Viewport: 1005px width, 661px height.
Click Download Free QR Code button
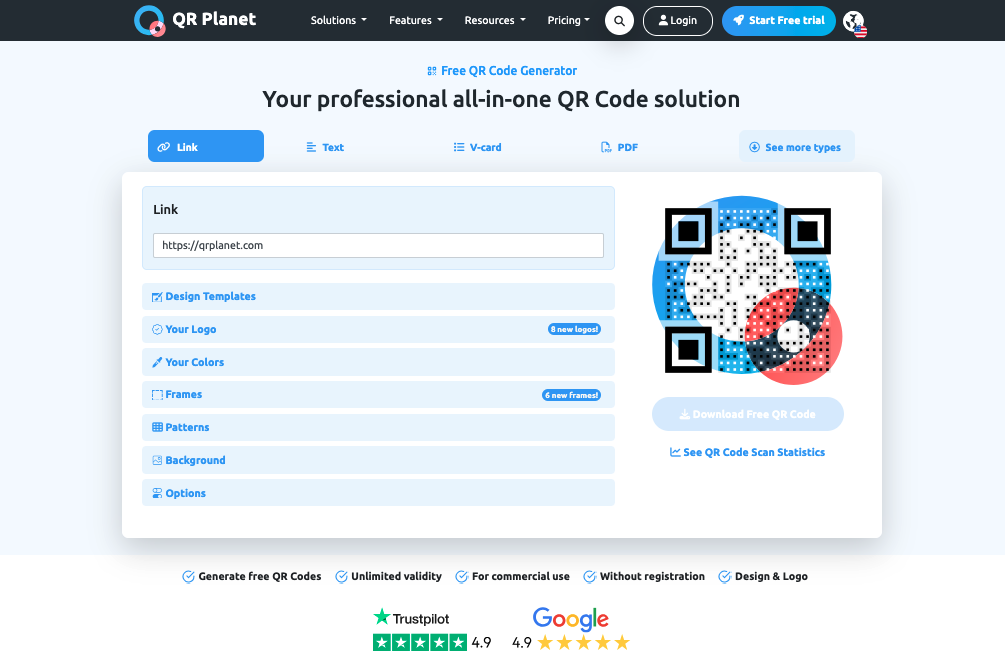(748, 414)
